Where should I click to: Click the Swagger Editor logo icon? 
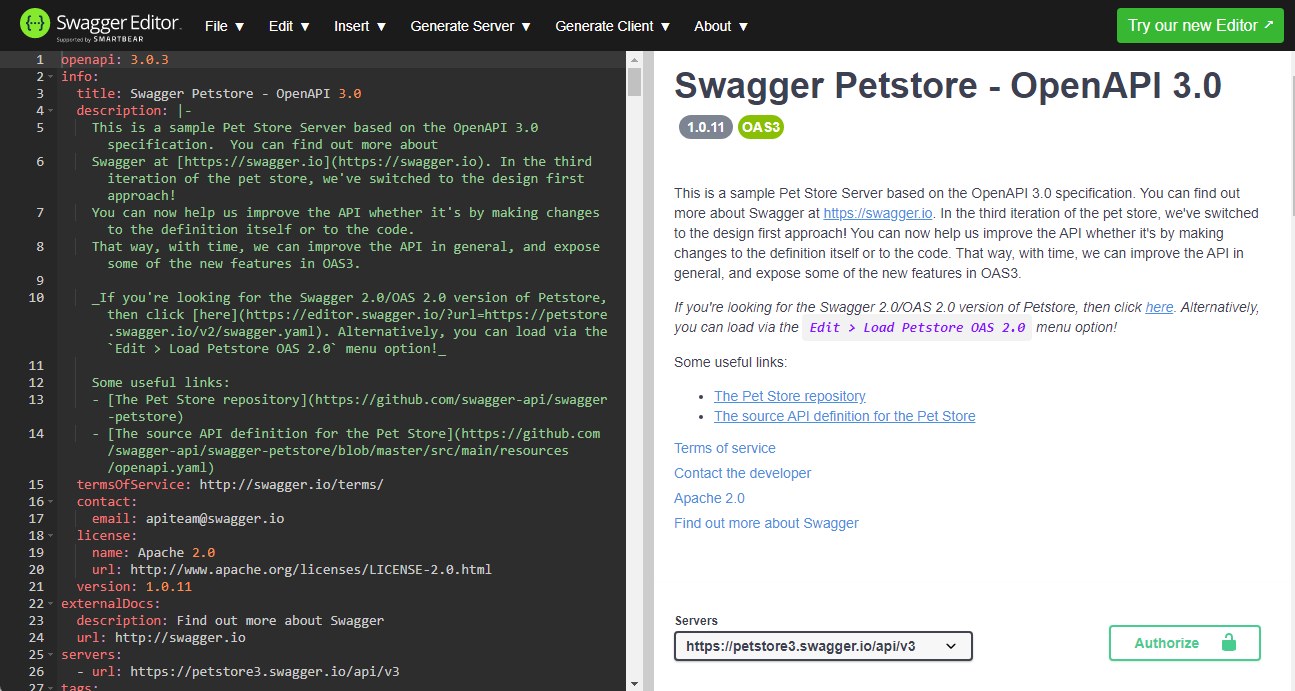pos(35,24)
